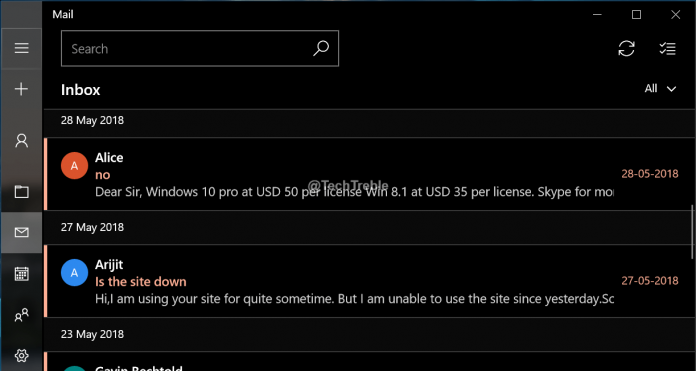Click Arijit's blue avatar circle
The width and height of the screenshot is (696, 371).
(x=74, y=272)
